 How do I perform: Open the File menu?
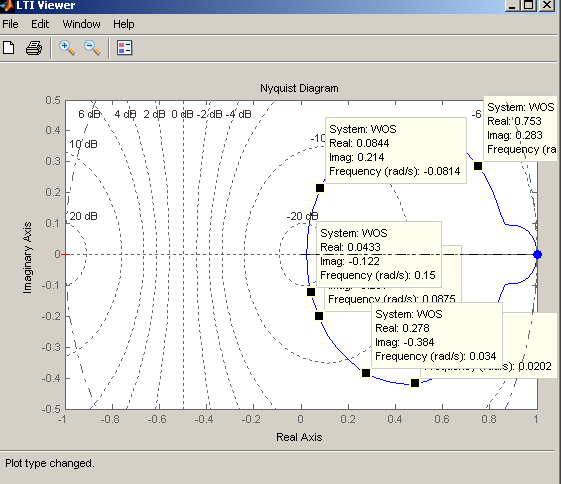pyautogui.click(x=10, y=24)
